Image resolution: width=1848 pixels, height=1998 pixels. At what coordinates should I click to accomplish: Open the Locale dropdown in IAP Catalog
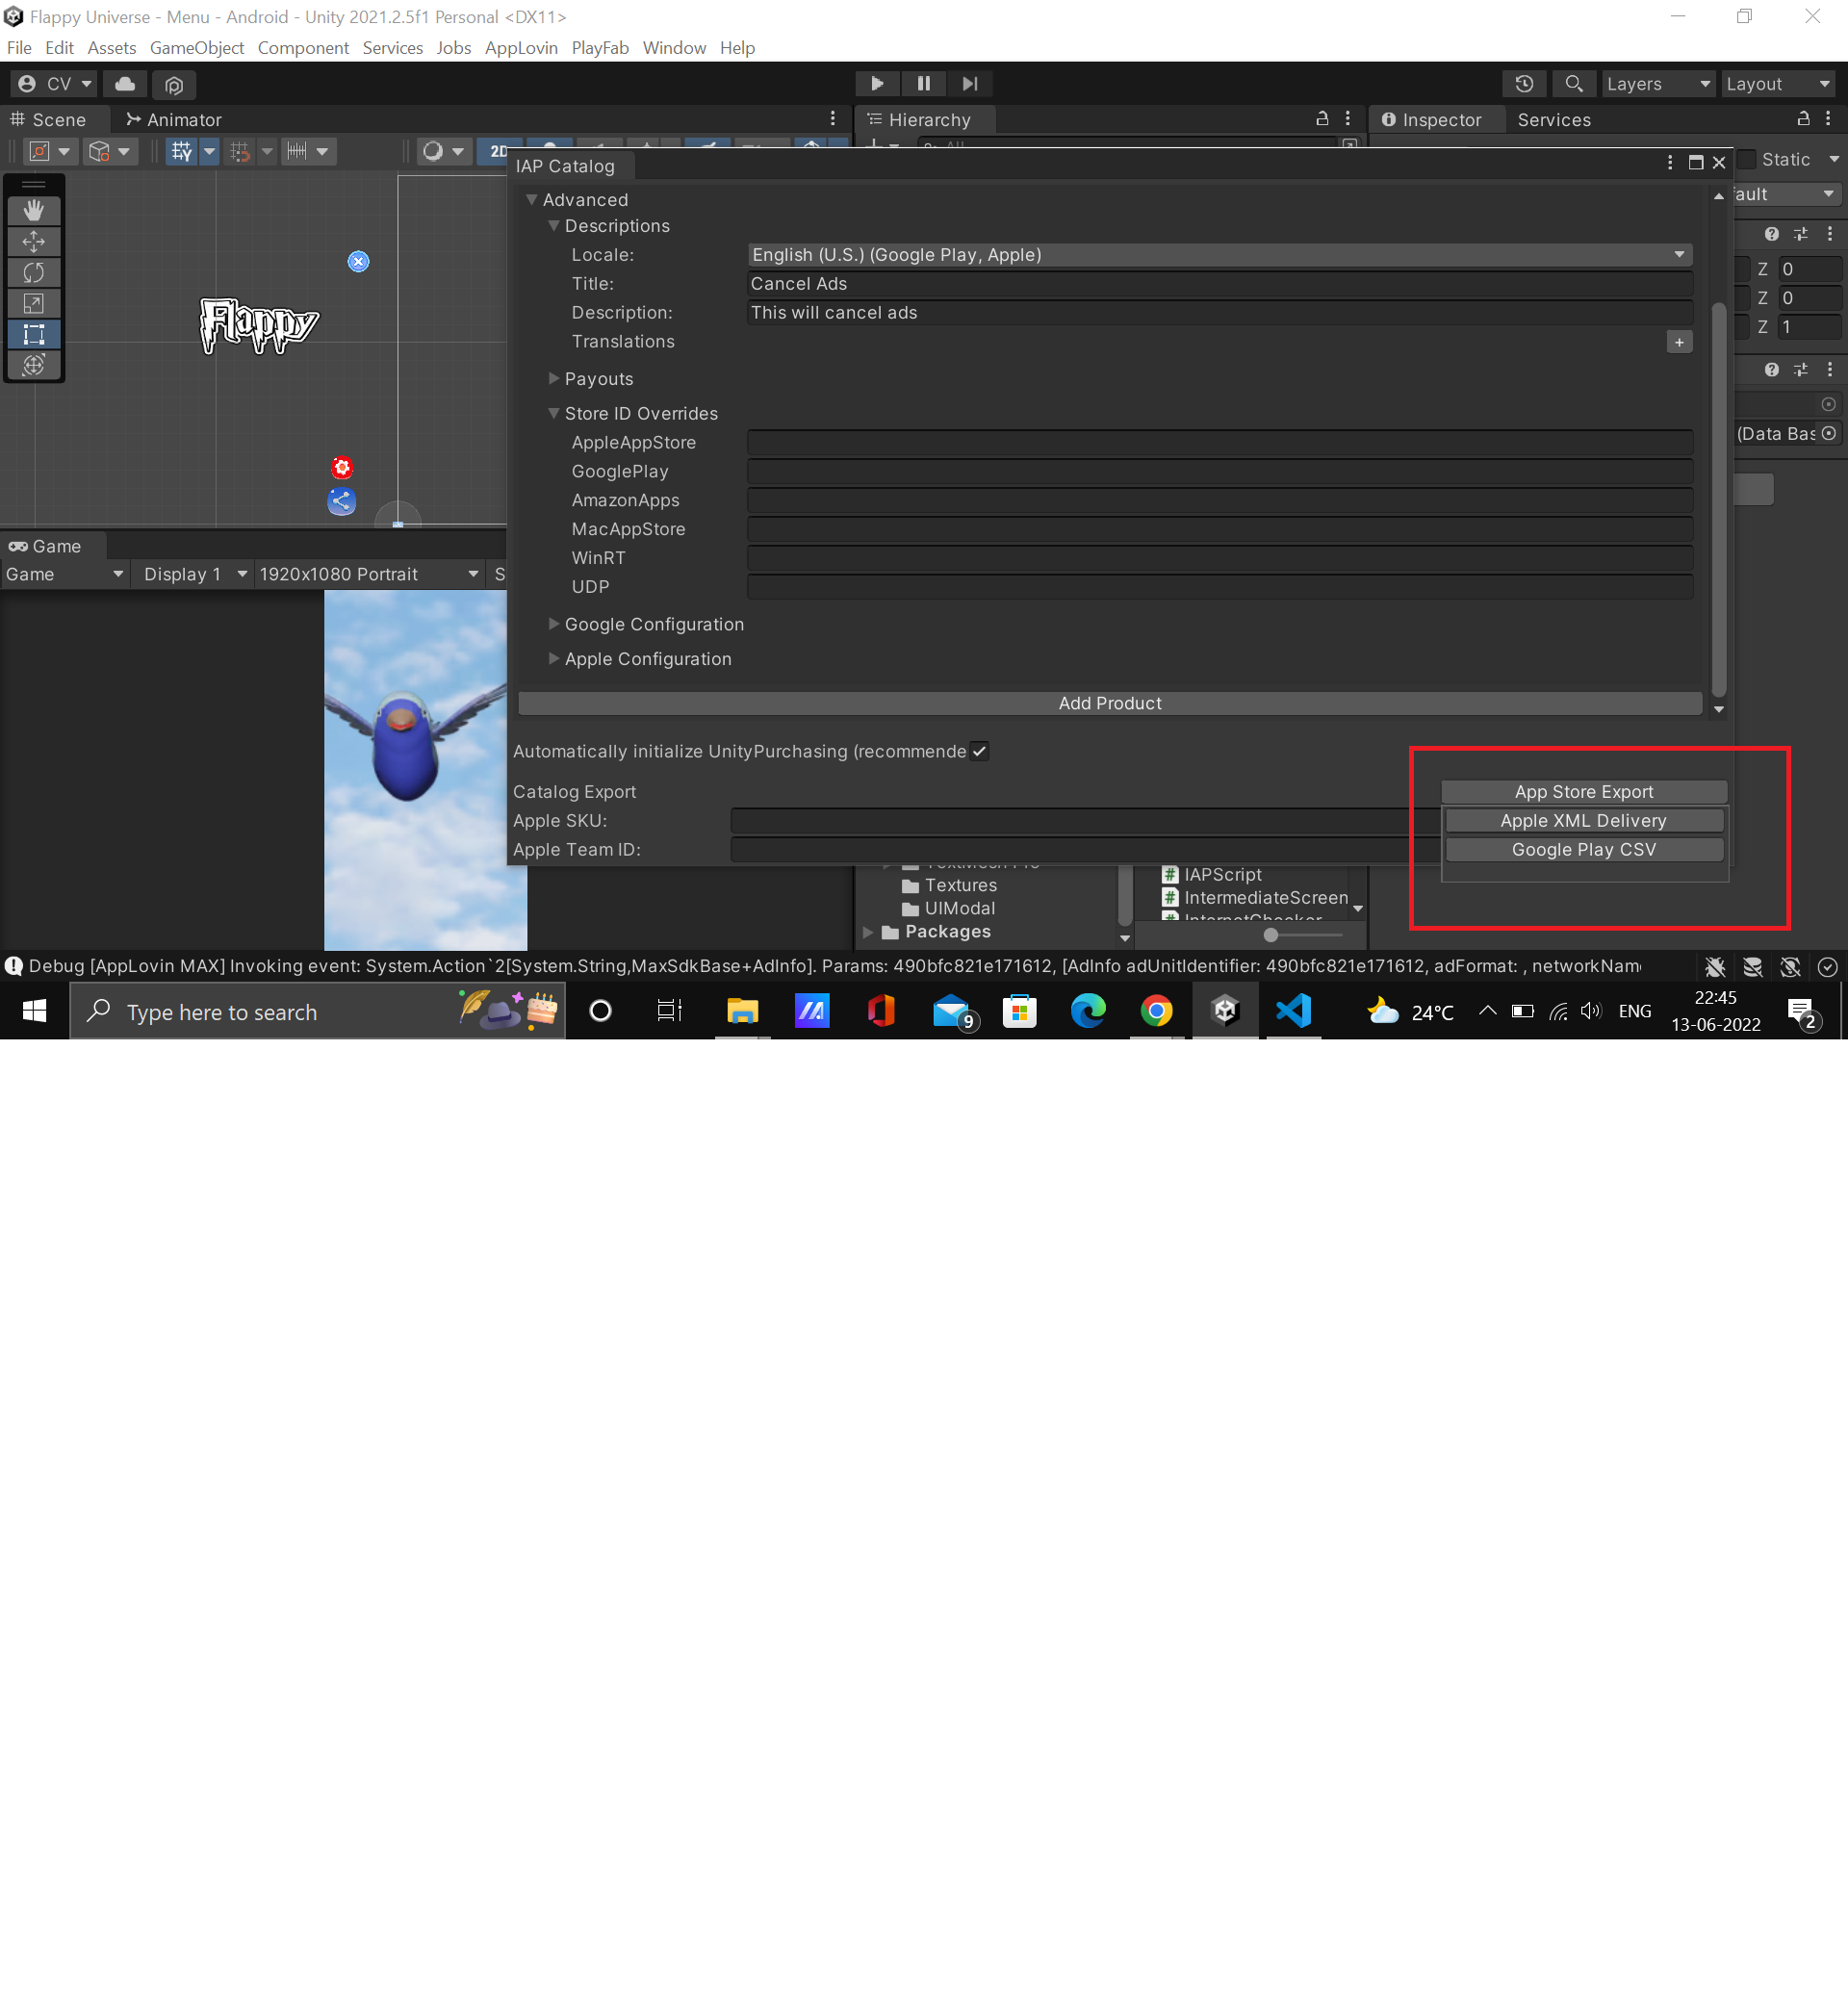click(1219, 255)
